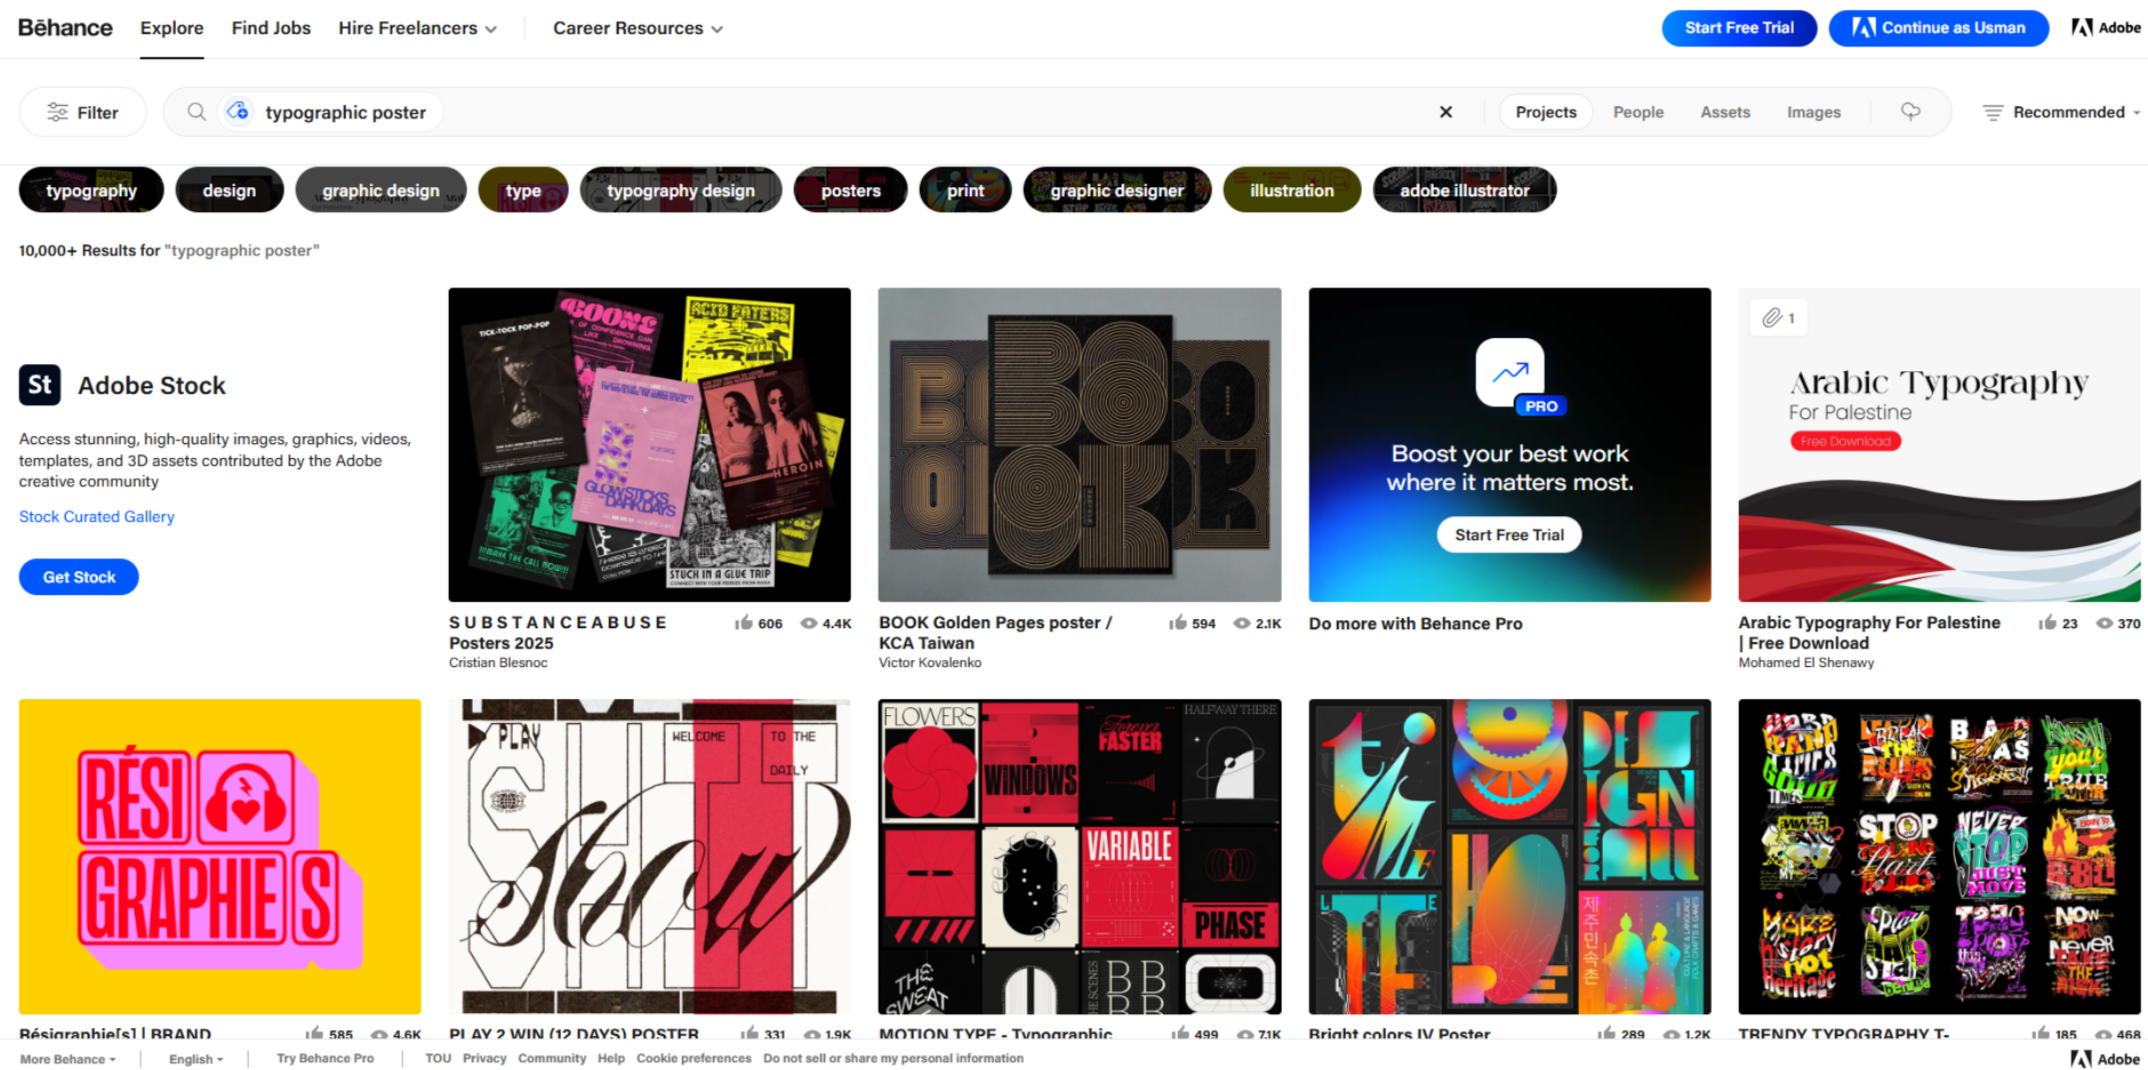This screenshot has height=1070, width=2148.
Task: Open the Recommended sort dropdown
Action: (2061, 112)
